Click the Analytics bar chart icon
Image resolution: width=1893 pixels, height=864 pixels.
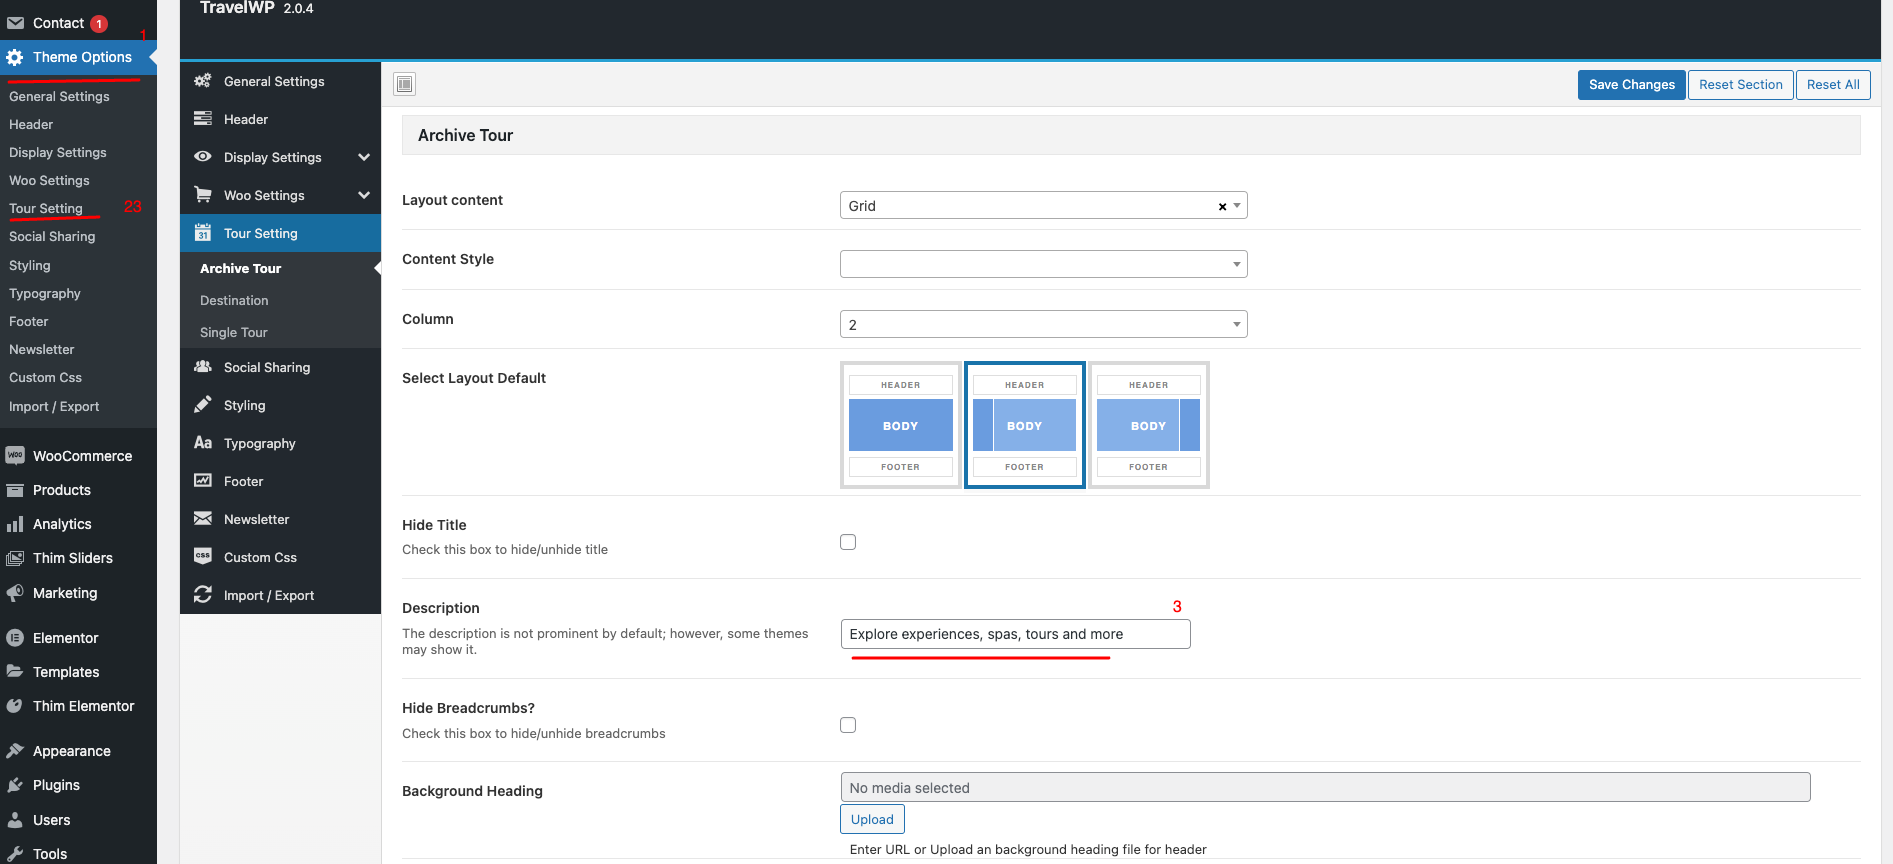click(15, 524)
